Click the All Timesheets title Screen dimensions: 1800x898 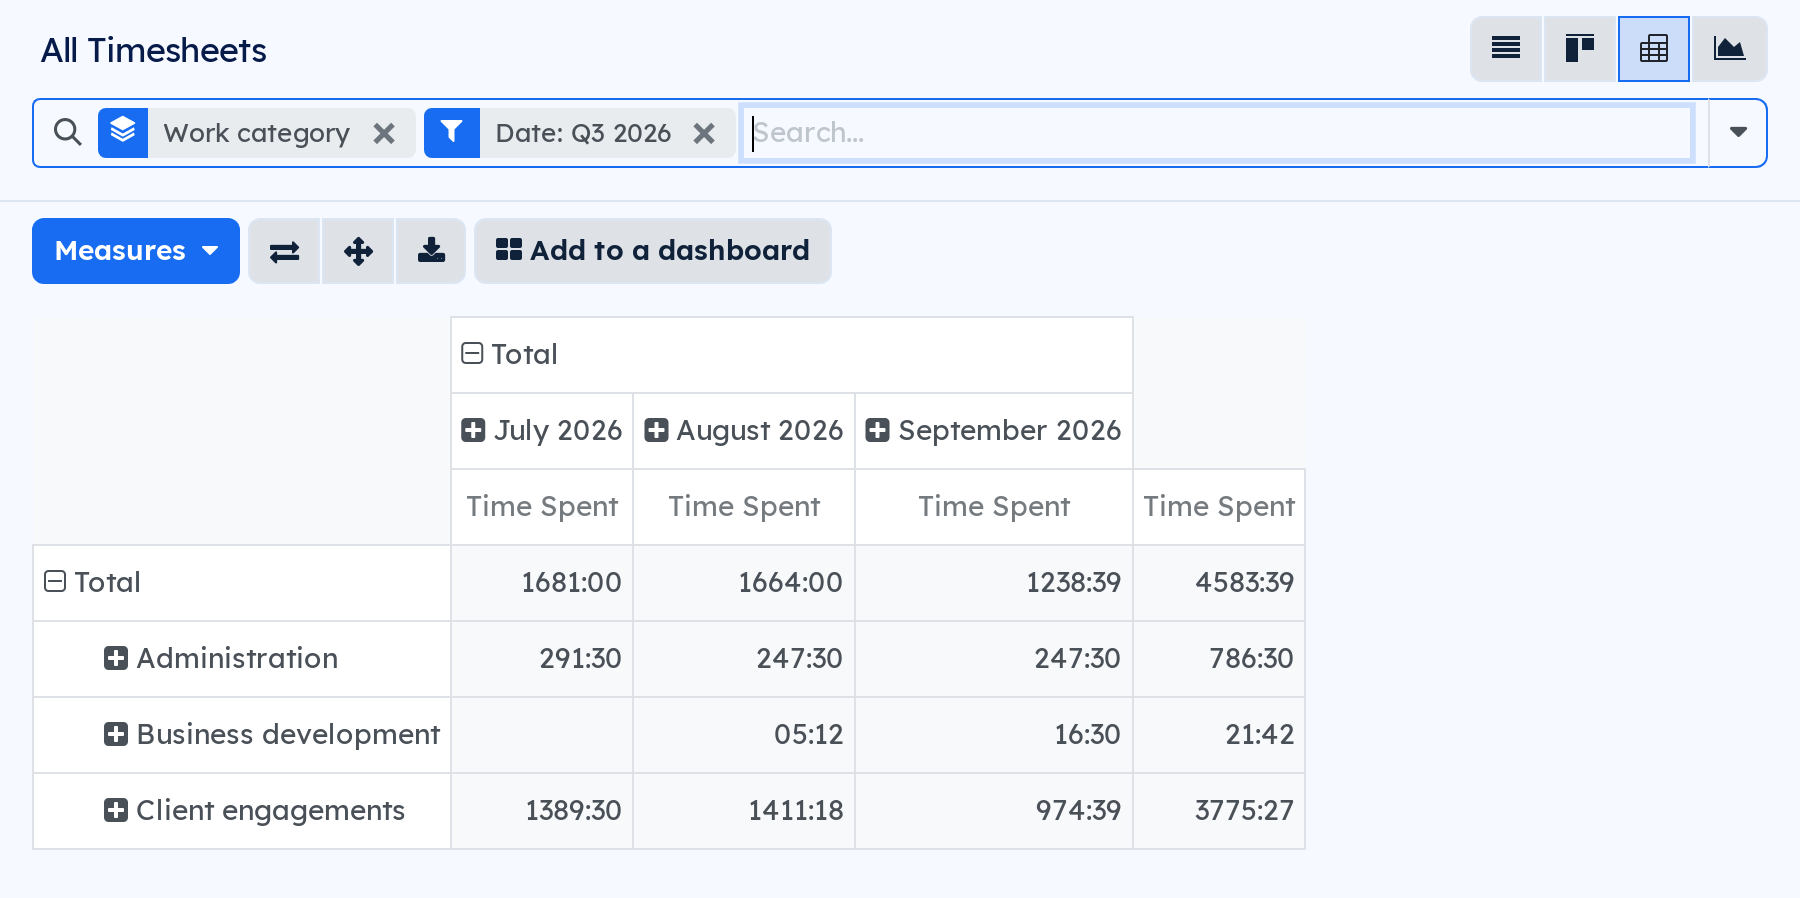154,50
